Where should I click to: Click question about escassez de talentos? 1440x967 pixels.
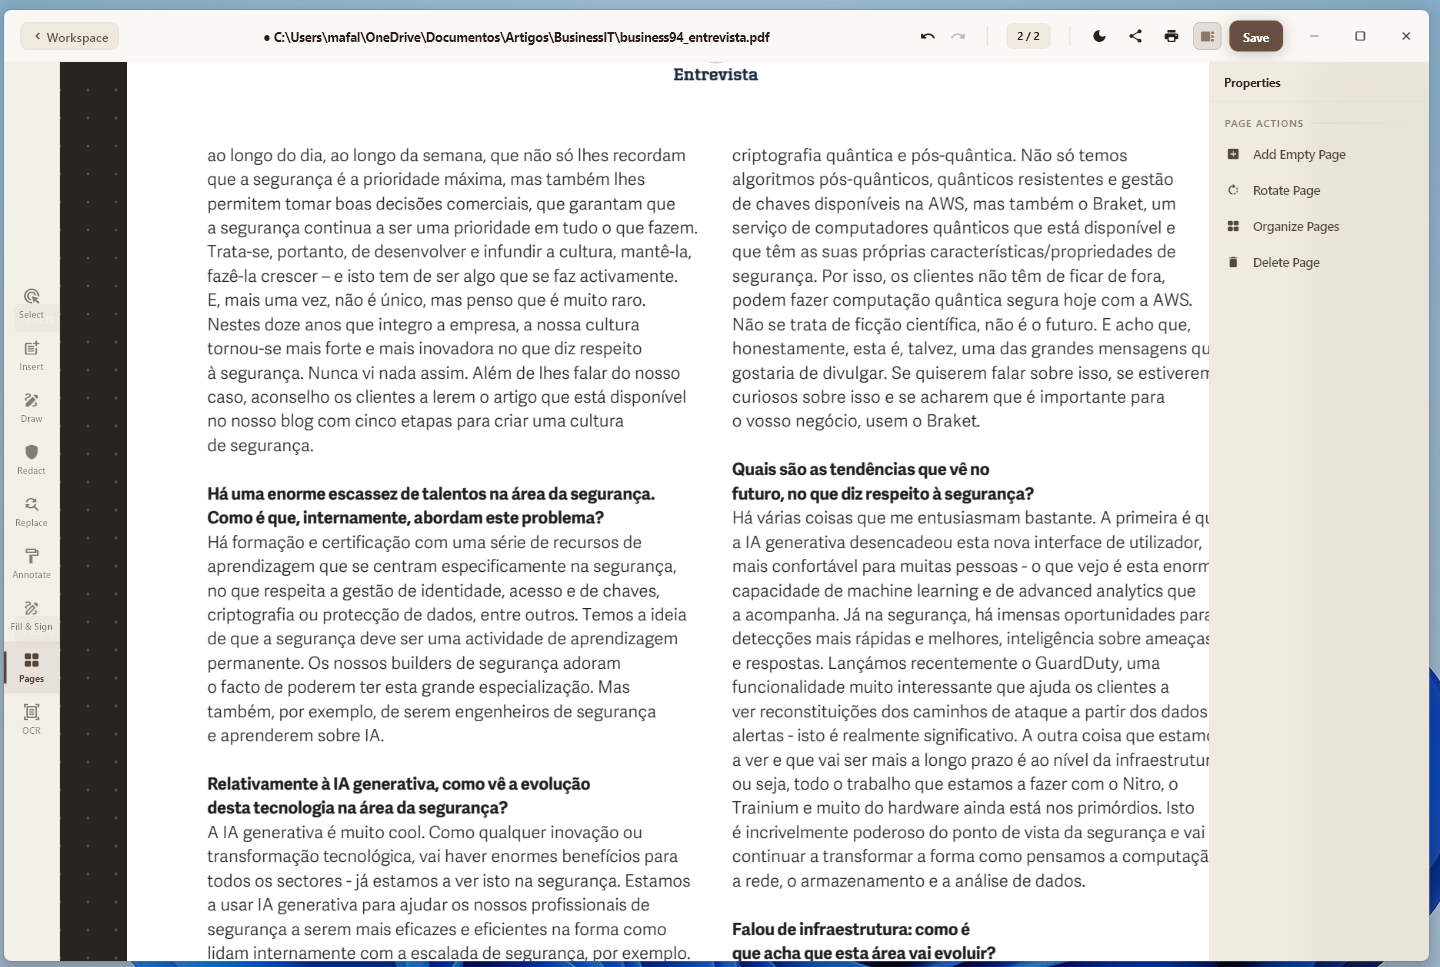point(431,506)
